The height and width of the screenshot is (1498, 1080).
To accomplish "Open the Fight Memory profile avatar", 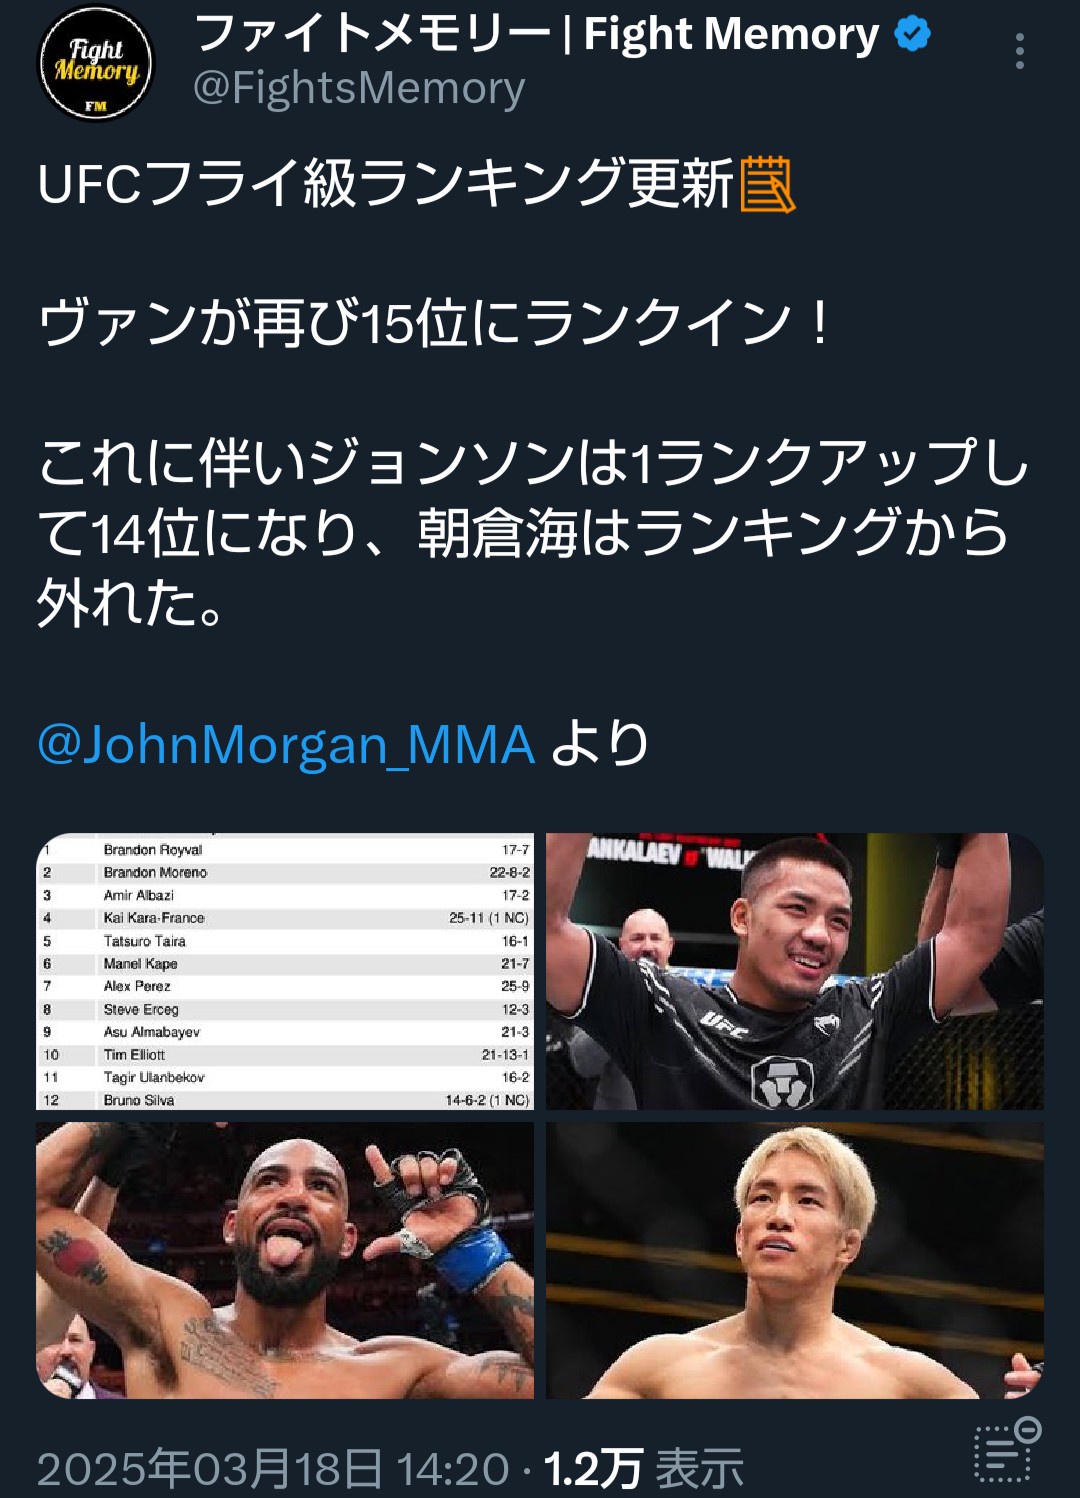I will [x=96, y=62].
